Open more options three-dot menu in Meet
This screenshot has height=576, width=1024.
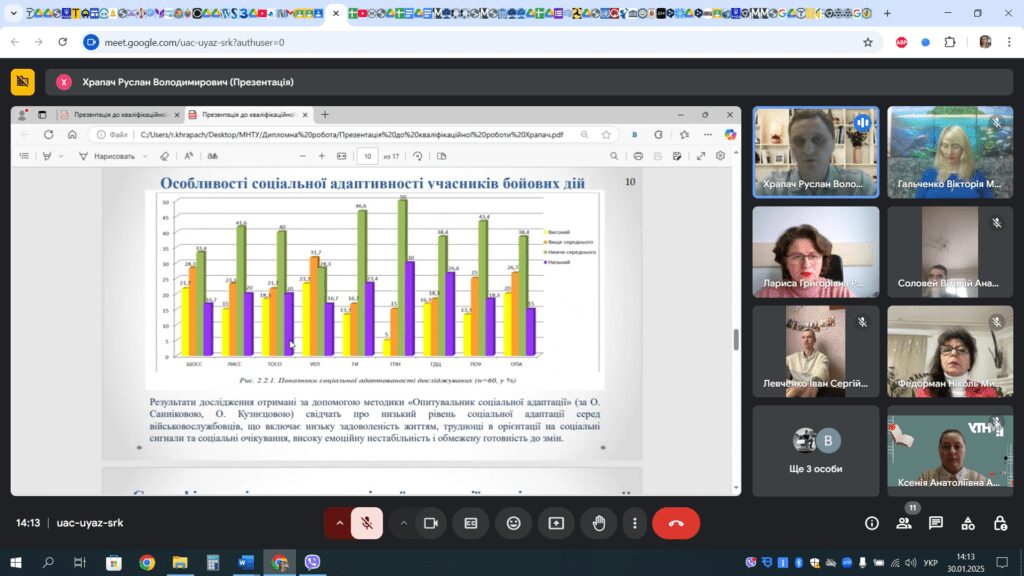tap(635, 523)
